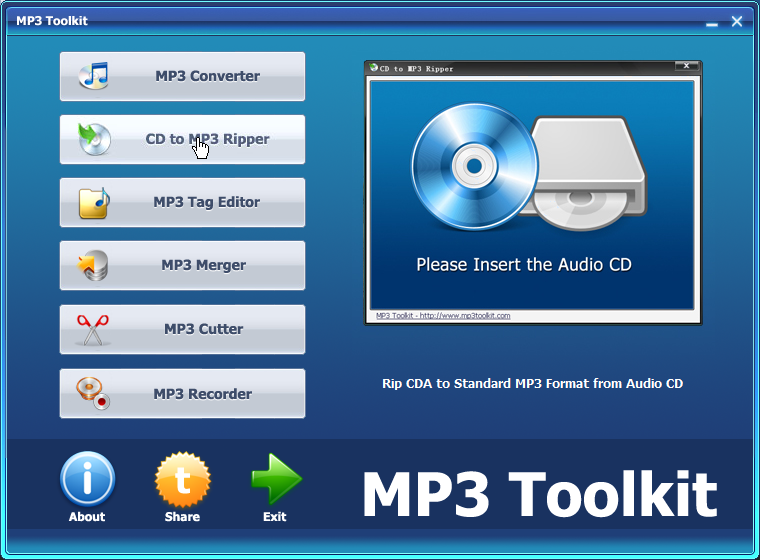Open the MP3 Converter tool
This screenshot has width=760, height=560.
tap(182, 77)
